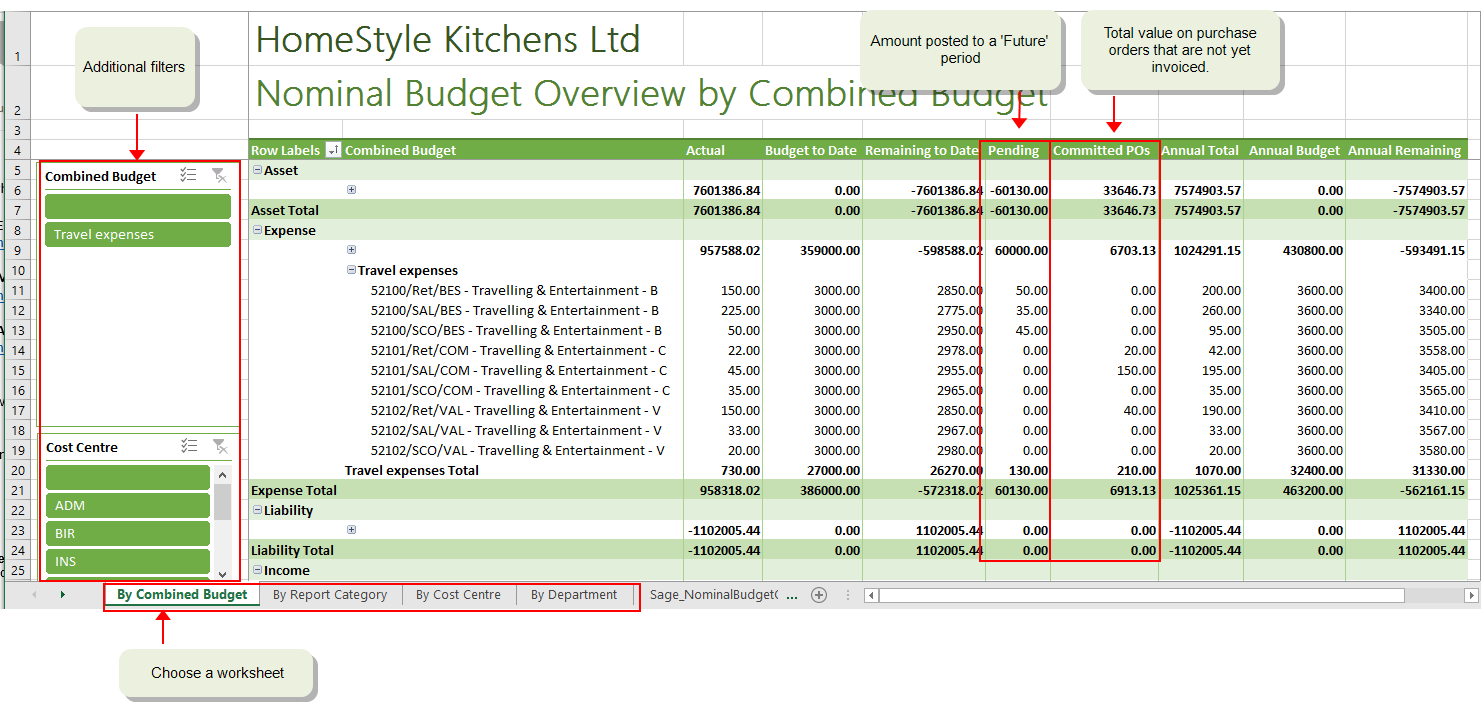Select row header number 20
This screenshot has height=712, width=1481.
click(x=16, y=470)
